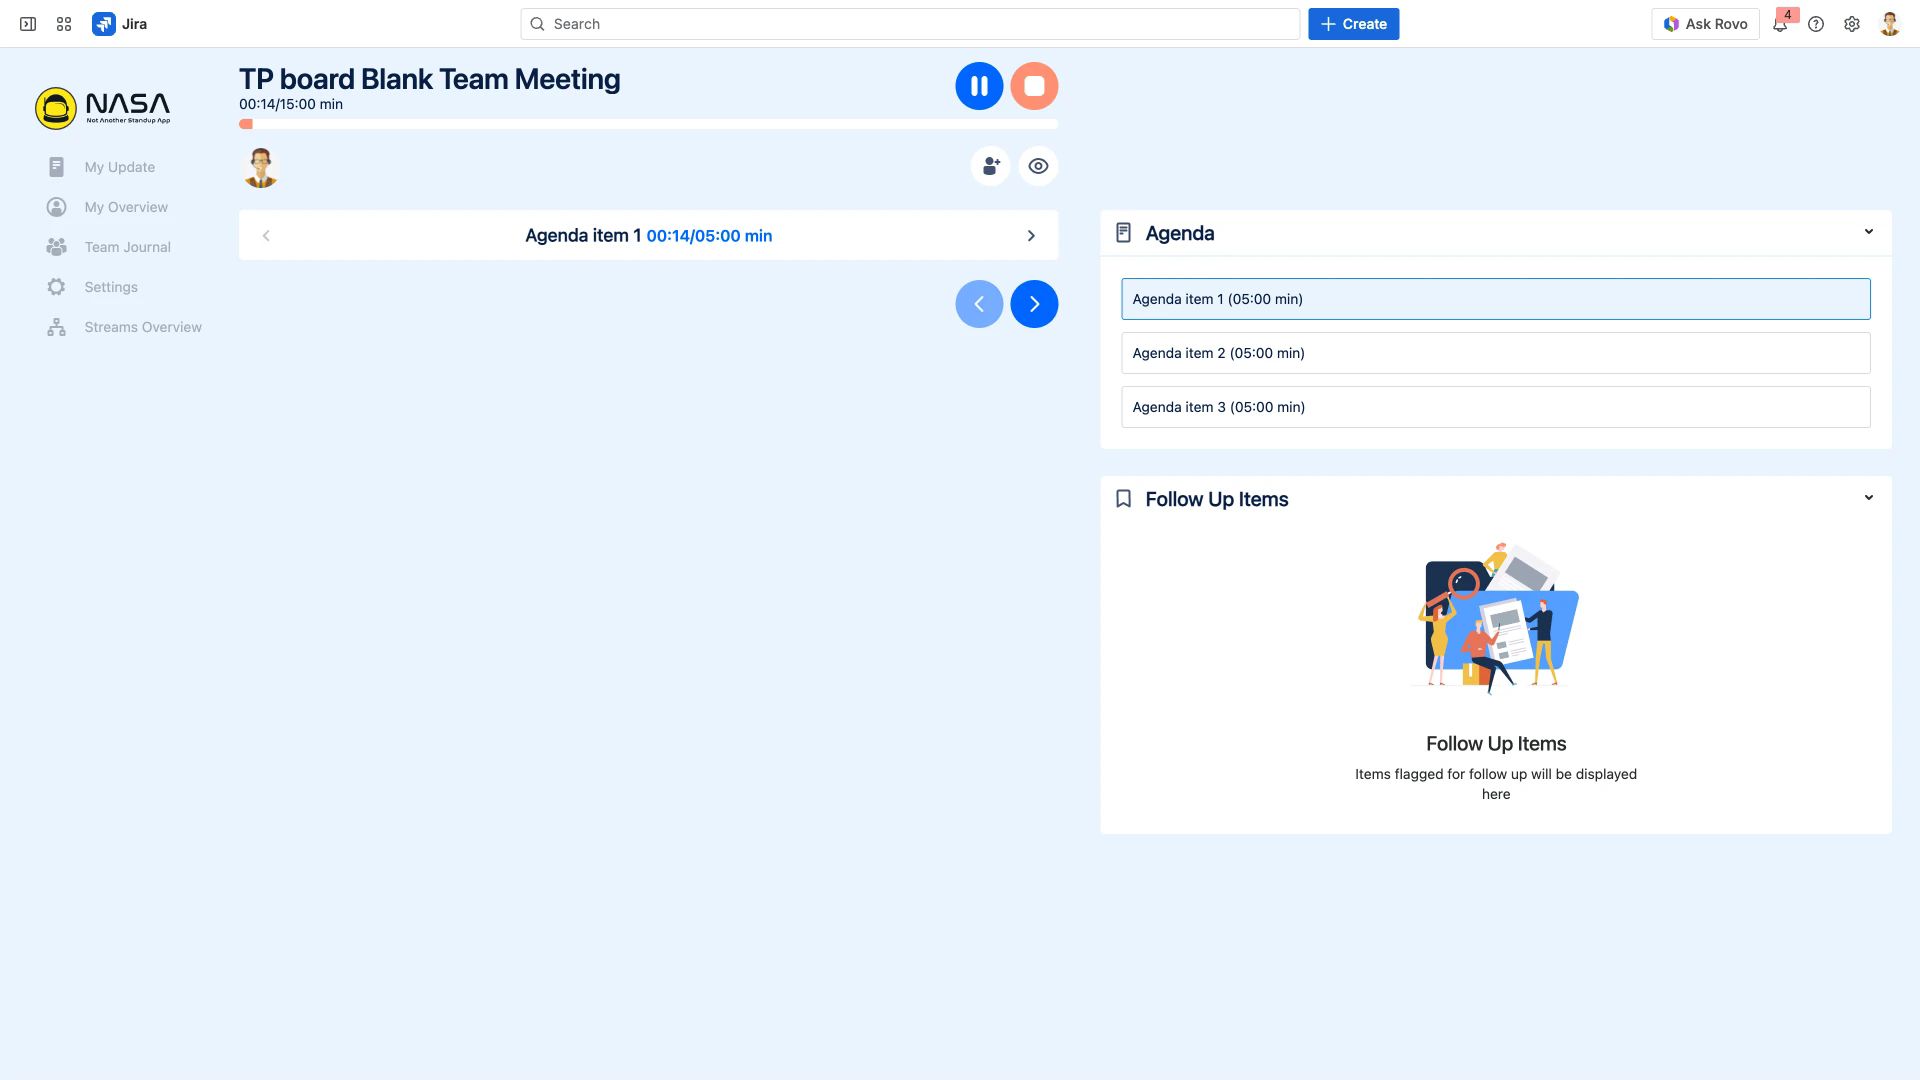Image resolution: width=1920 pixels, height=1080 pixels.
Task: Open the Jira app switcher grid
Action: pos(64,23)
